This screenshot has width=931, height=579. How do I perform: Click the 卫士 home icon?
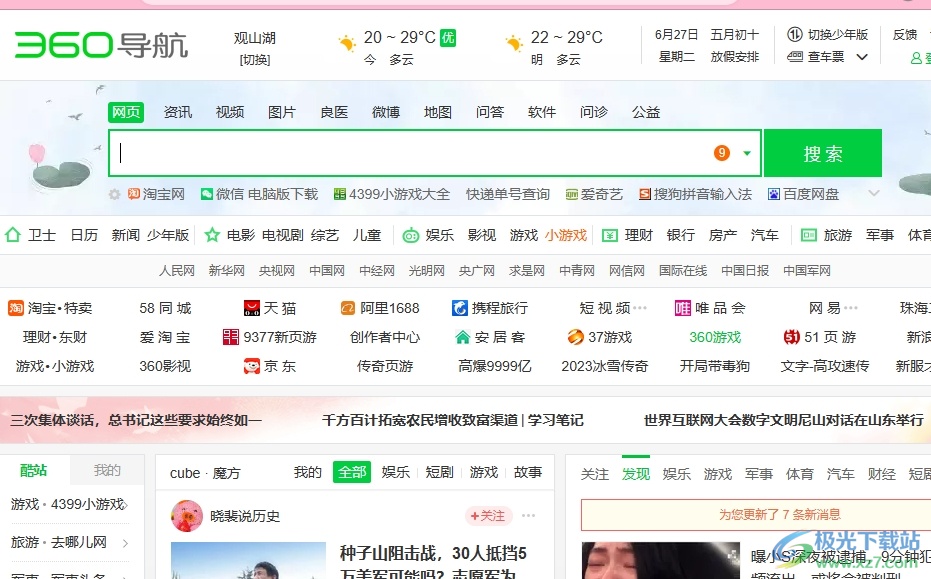13,235
